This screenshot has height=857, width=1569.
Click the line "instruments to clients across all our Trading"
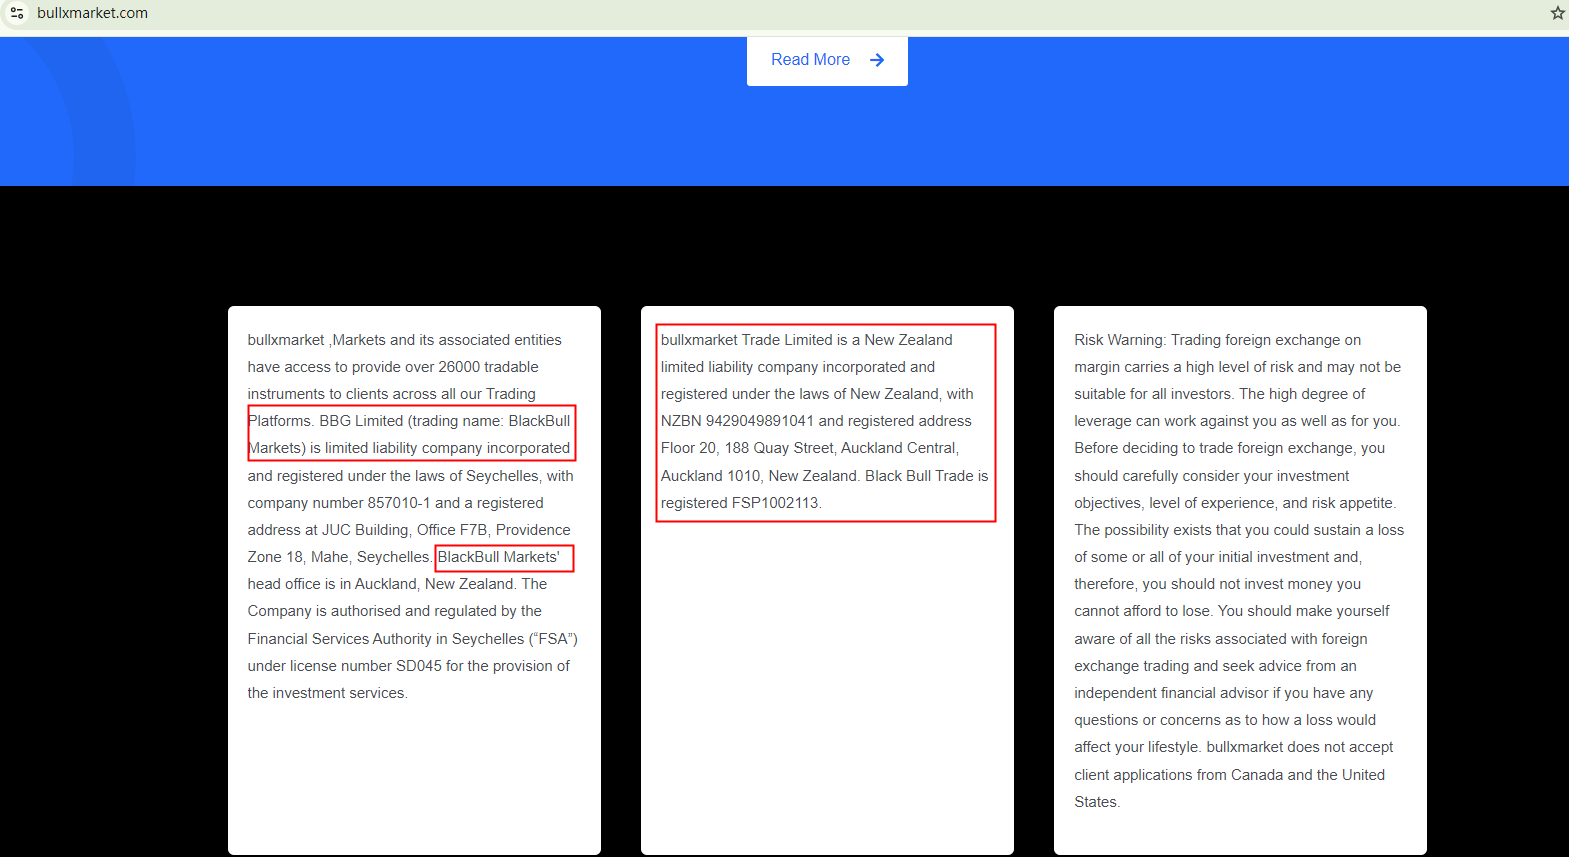(392, 394)
